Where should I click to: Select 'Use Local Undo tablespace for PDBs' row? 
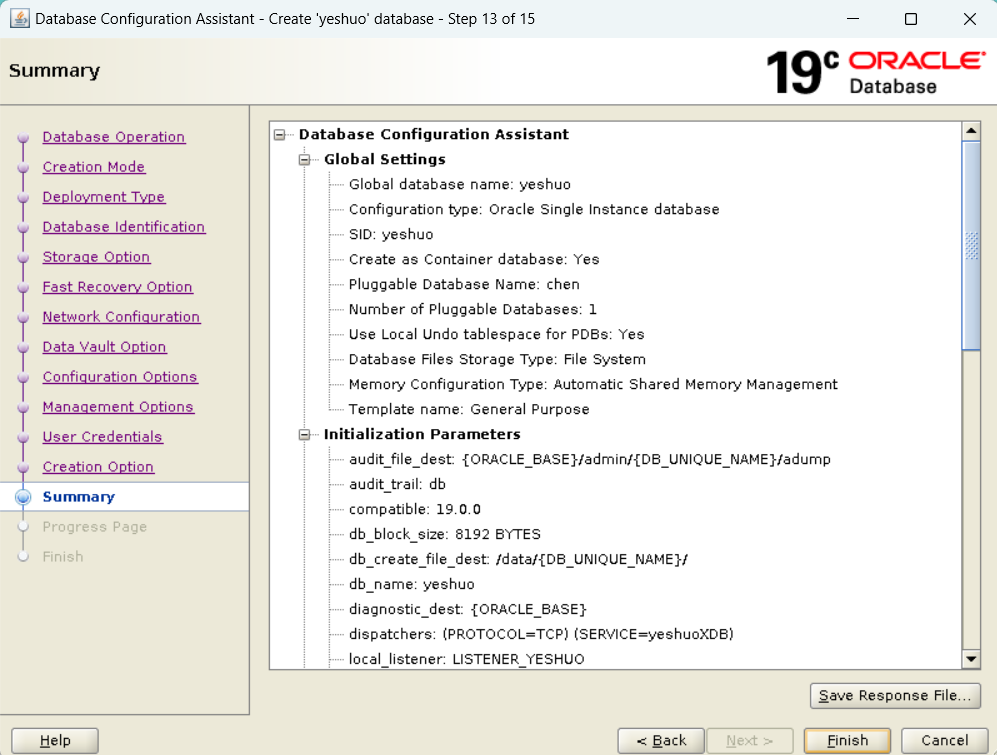[497, 335]
